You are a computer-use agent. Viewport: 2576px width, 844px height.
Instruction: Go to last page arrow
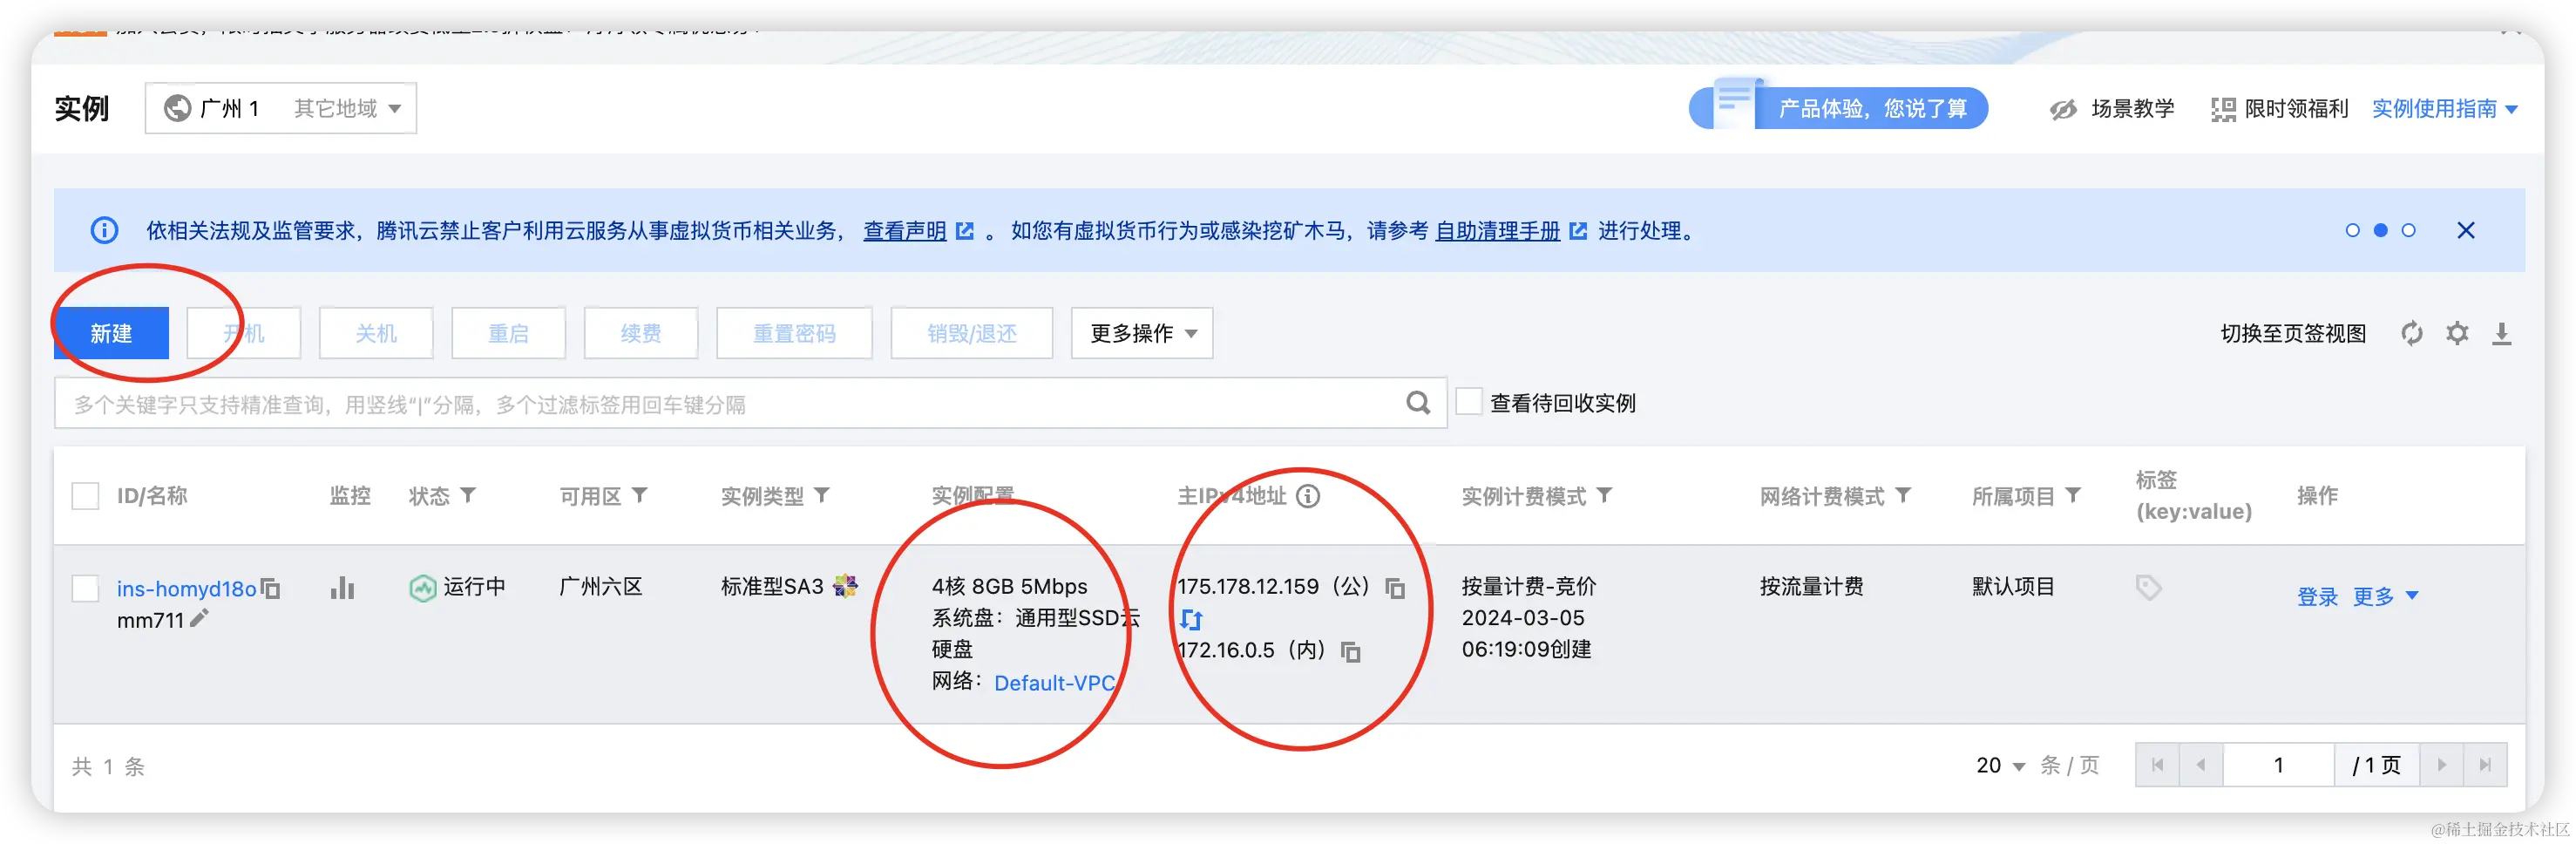pyautogui.click(x=2485, y=765)
